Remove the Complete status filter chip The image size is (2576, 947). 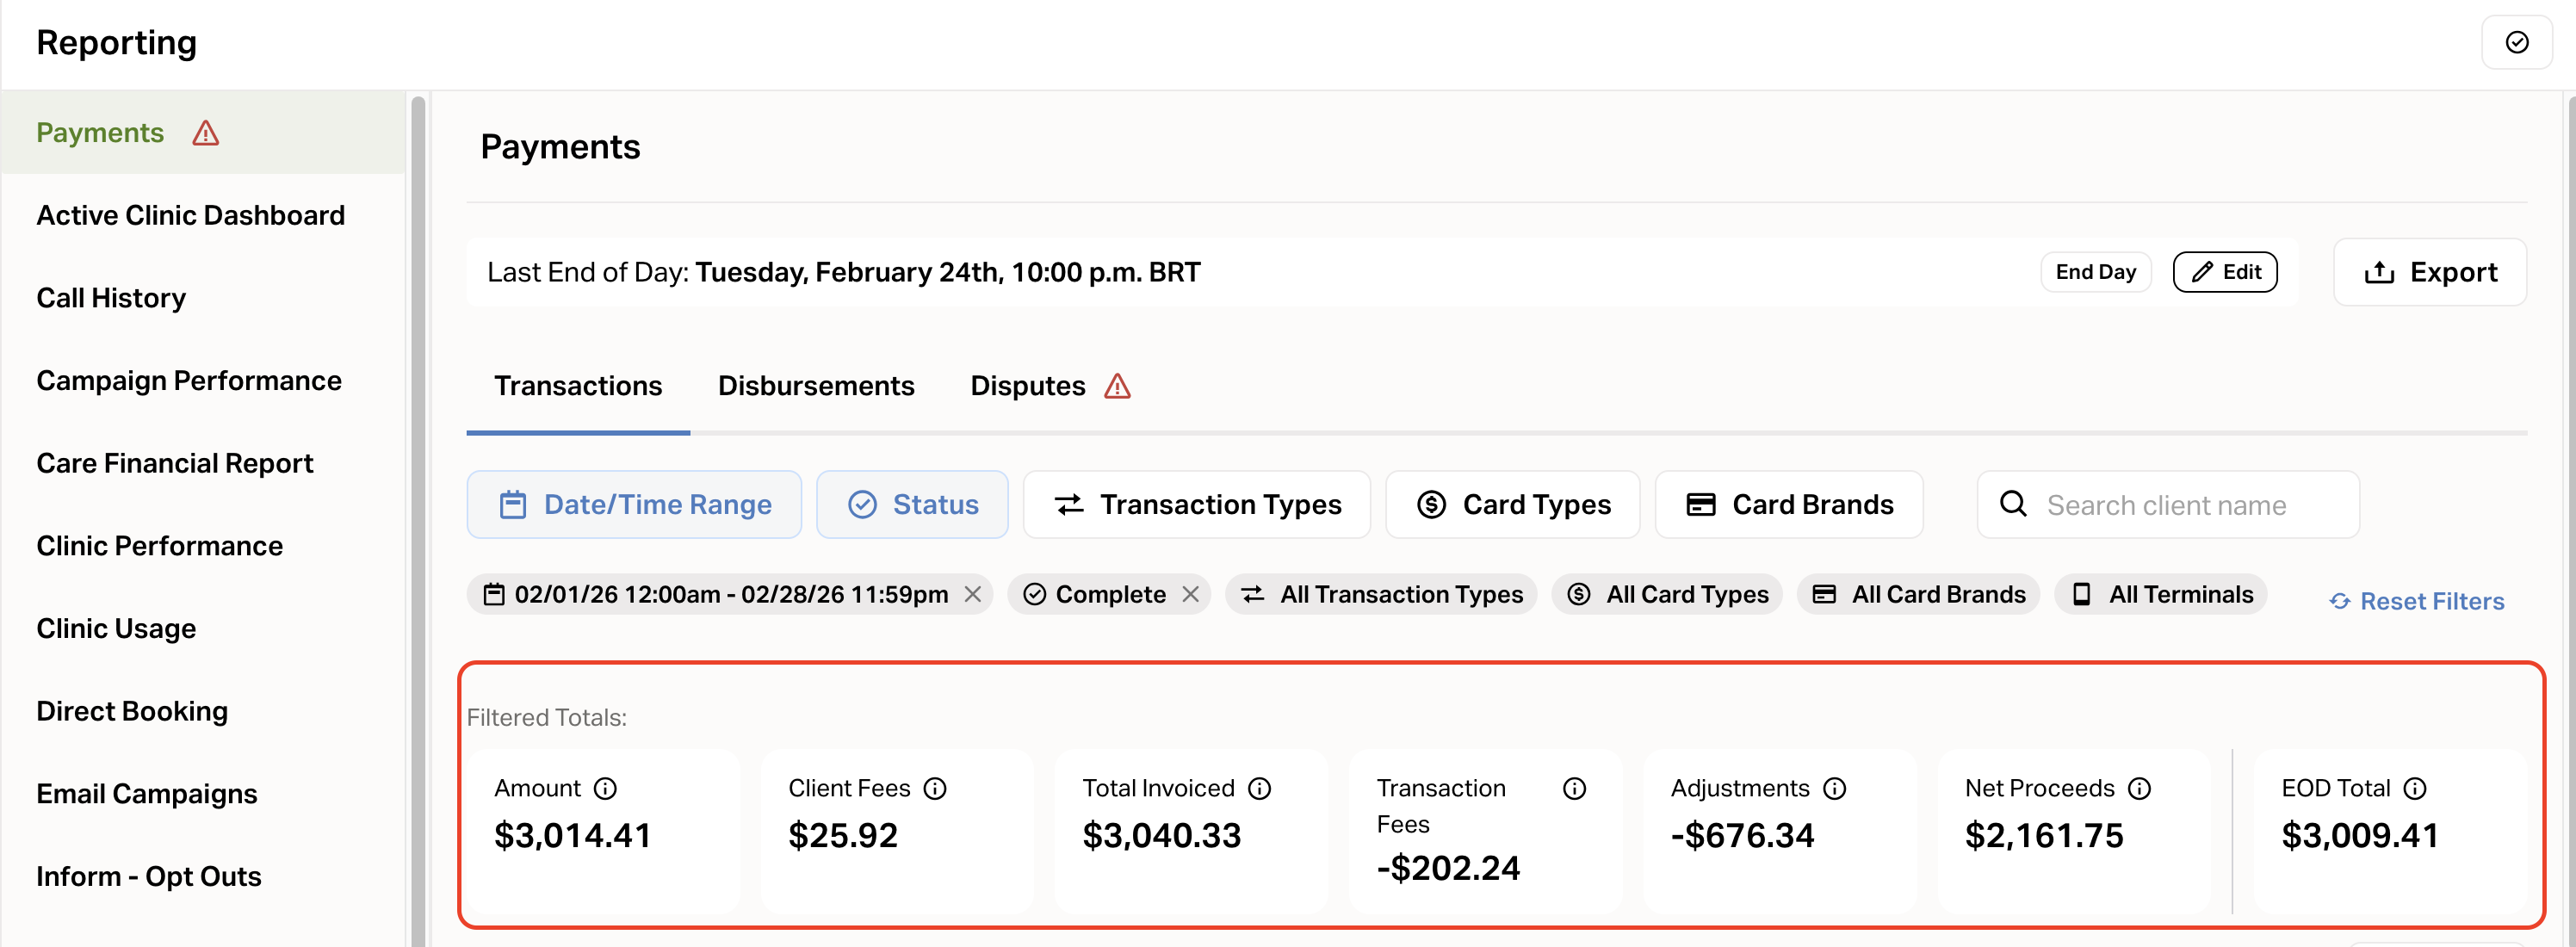coord(1190,594)
